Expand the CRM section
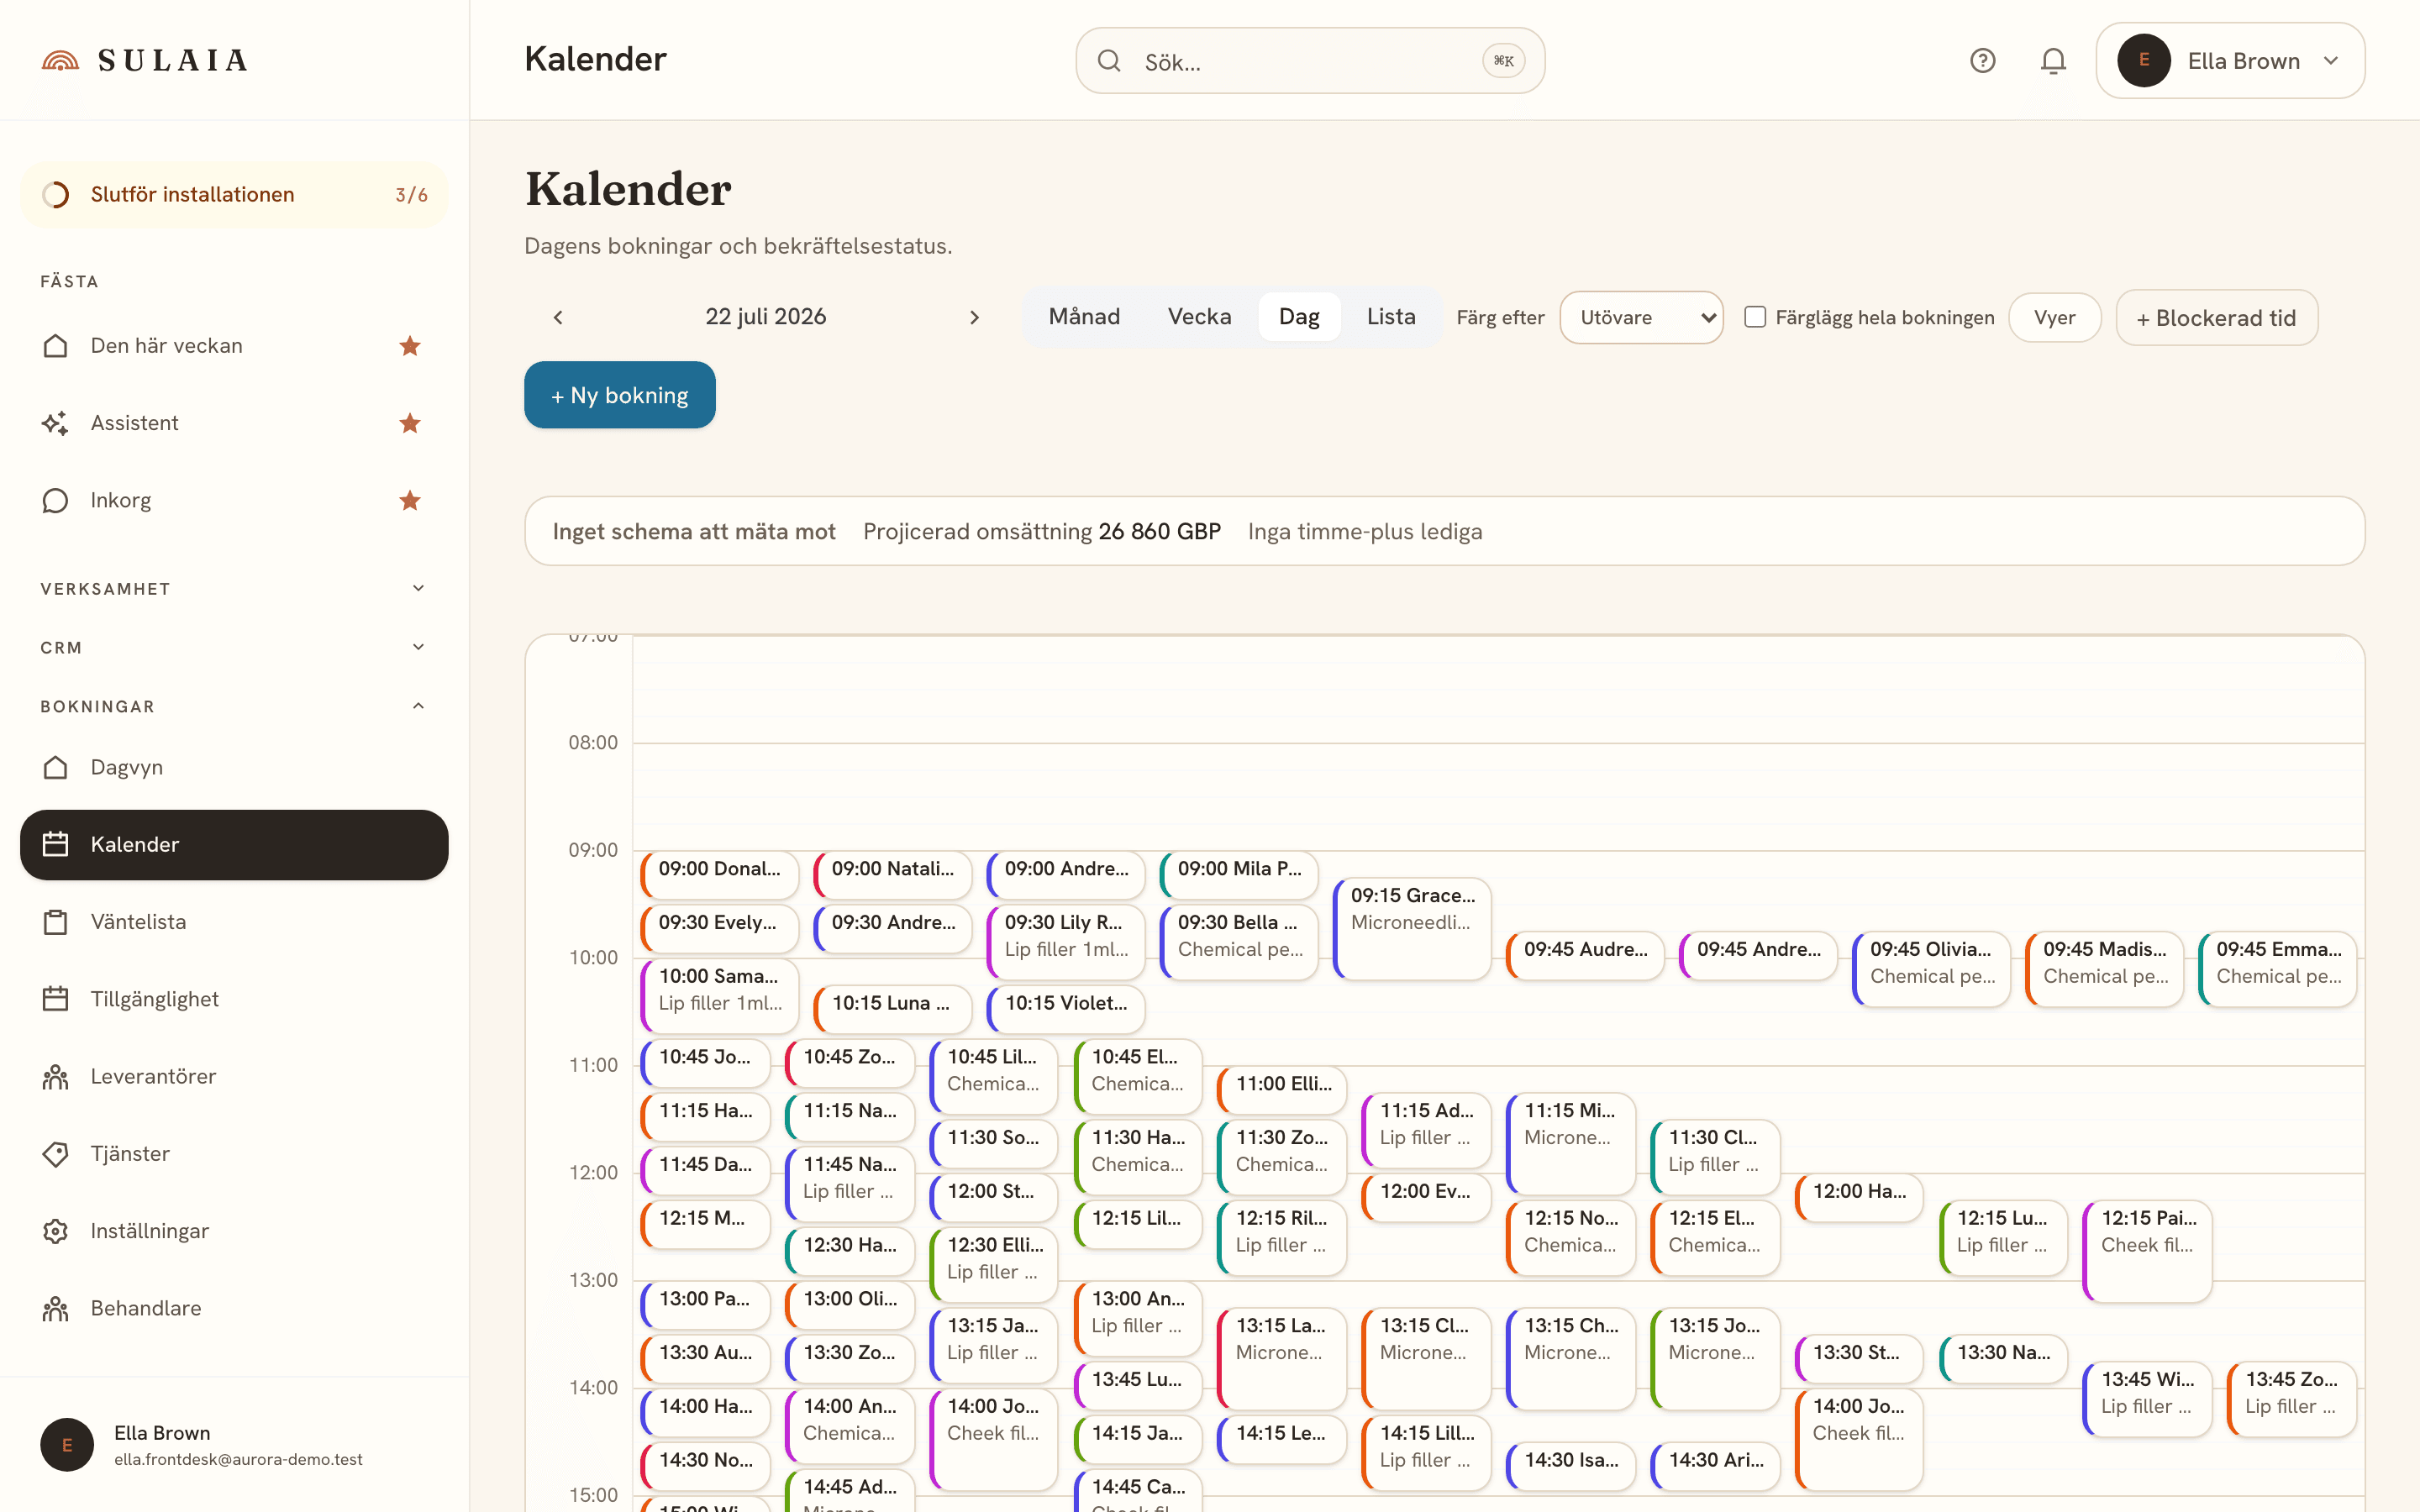The image size is (2420, 1512). pos(234,647)
